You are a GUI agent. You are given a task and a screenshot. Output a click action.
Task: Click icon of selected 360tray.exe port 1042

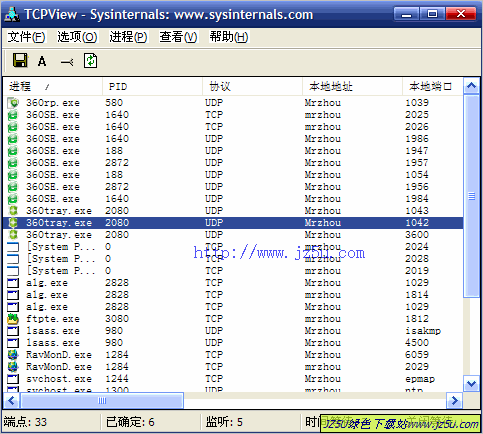pos(13,223)
